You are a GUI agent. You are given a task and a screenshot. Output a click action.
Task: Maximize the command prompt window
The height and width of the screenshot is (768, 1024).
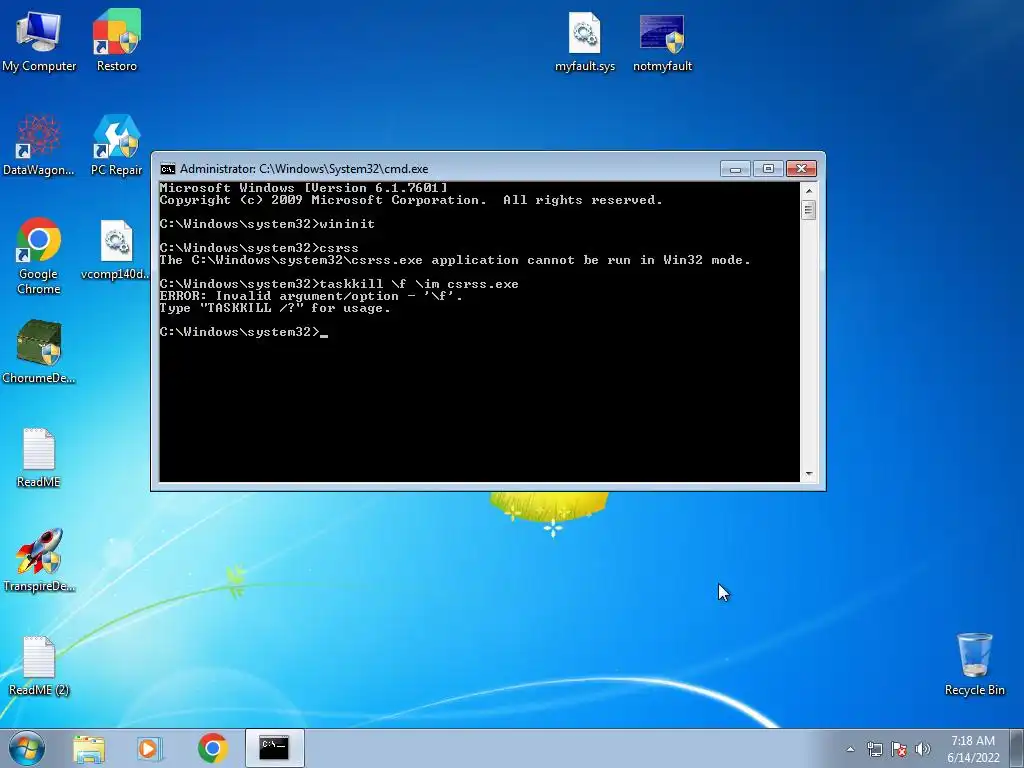point(768,169)
